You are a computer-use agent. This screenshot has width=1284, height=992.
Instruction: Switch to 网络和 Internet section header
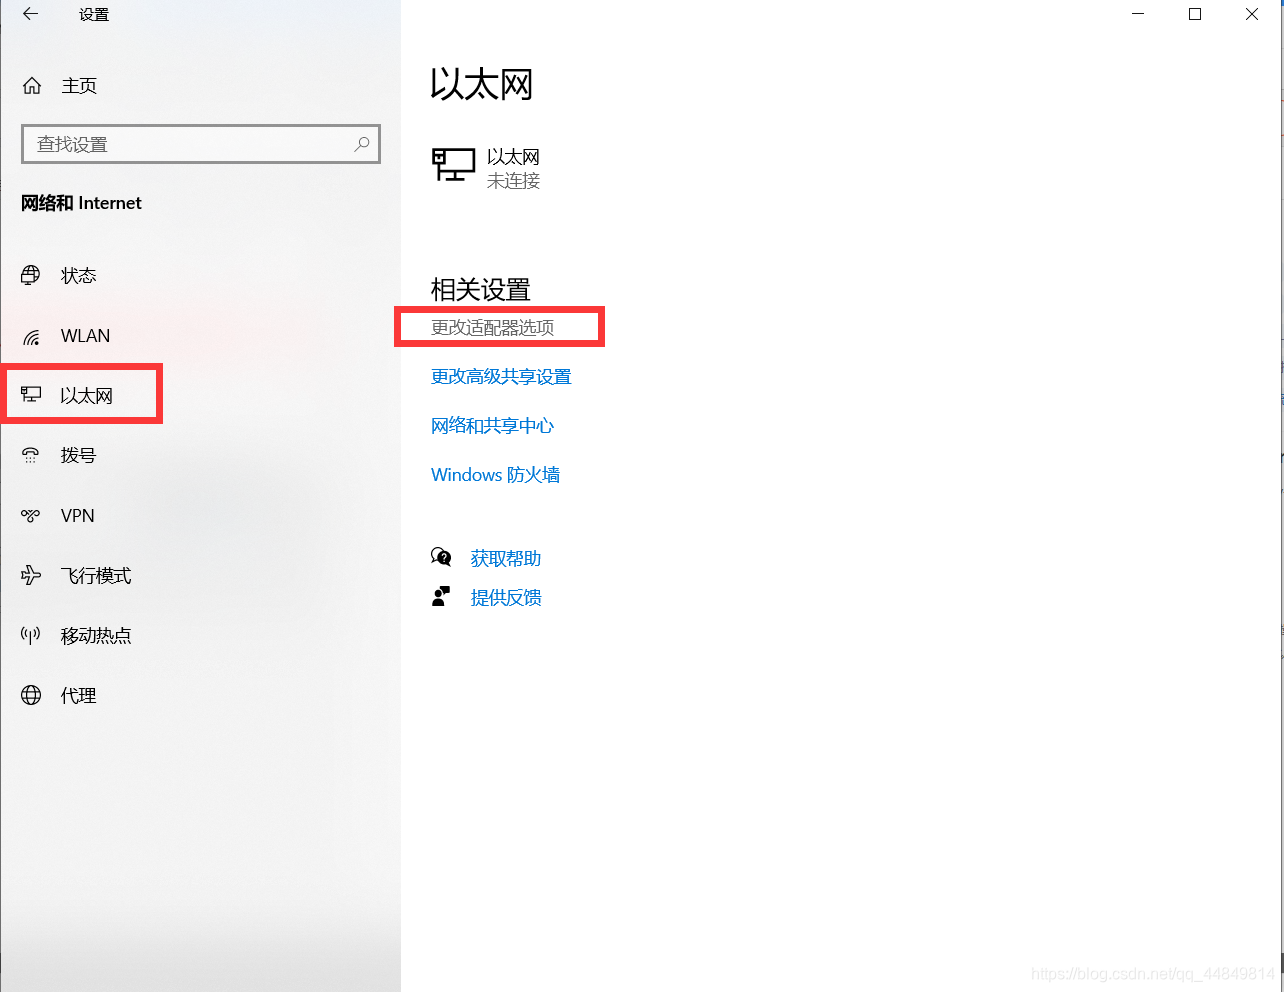pyautogui.click(x=81, y=202)
